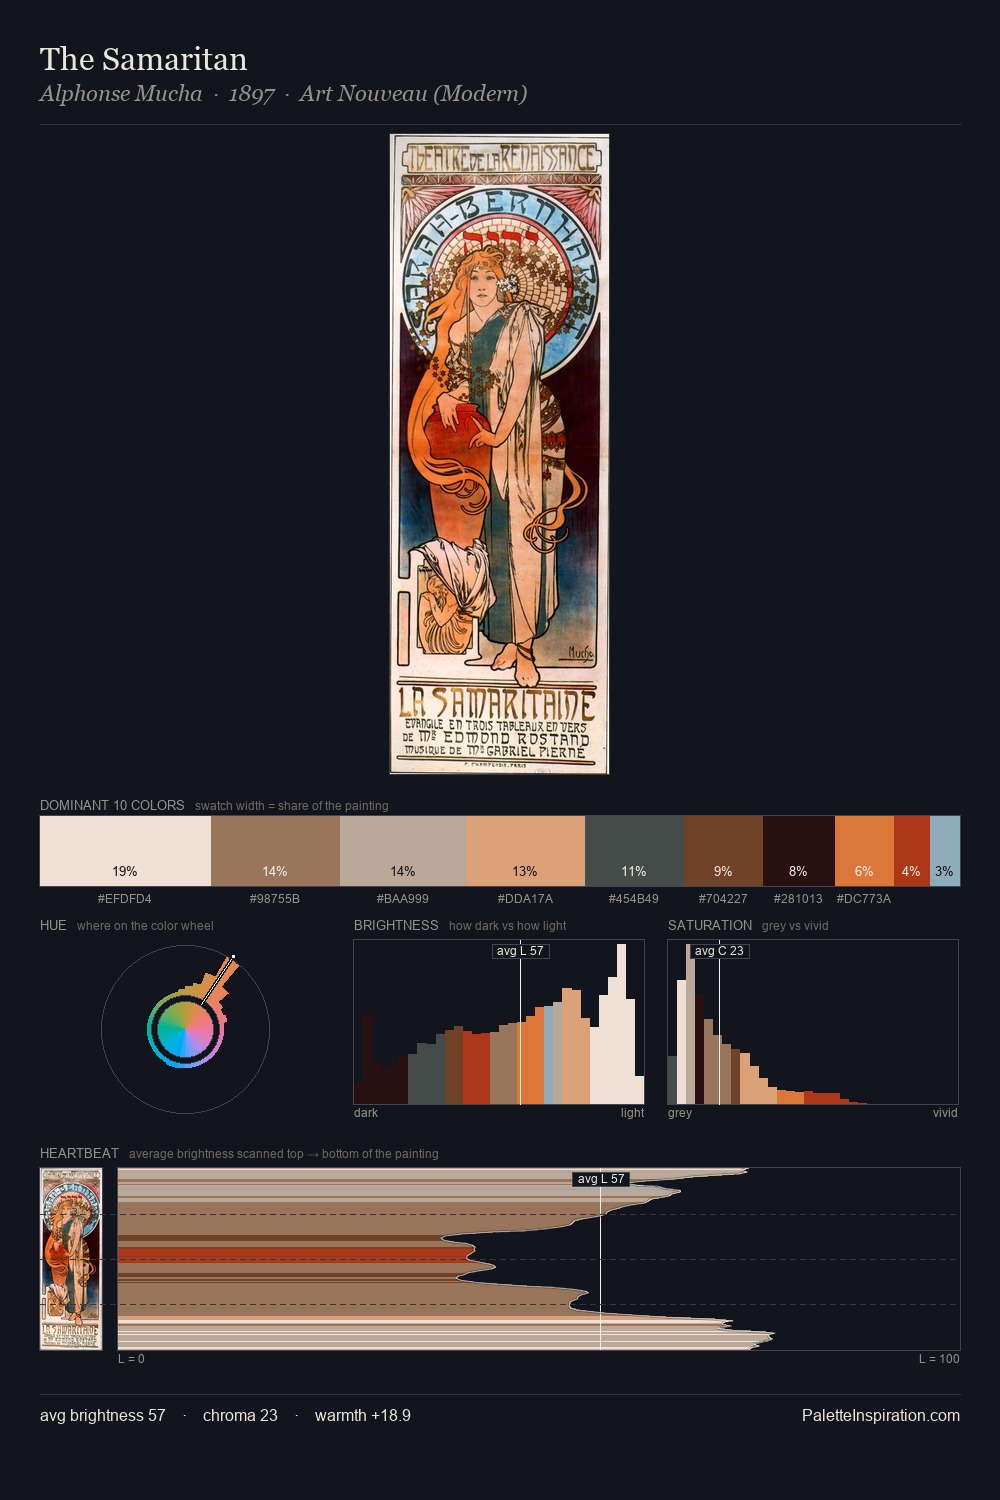Click the footer avg brightness 57 stat
This screenshot has height=1500, width=1000.
[103, 1415]
